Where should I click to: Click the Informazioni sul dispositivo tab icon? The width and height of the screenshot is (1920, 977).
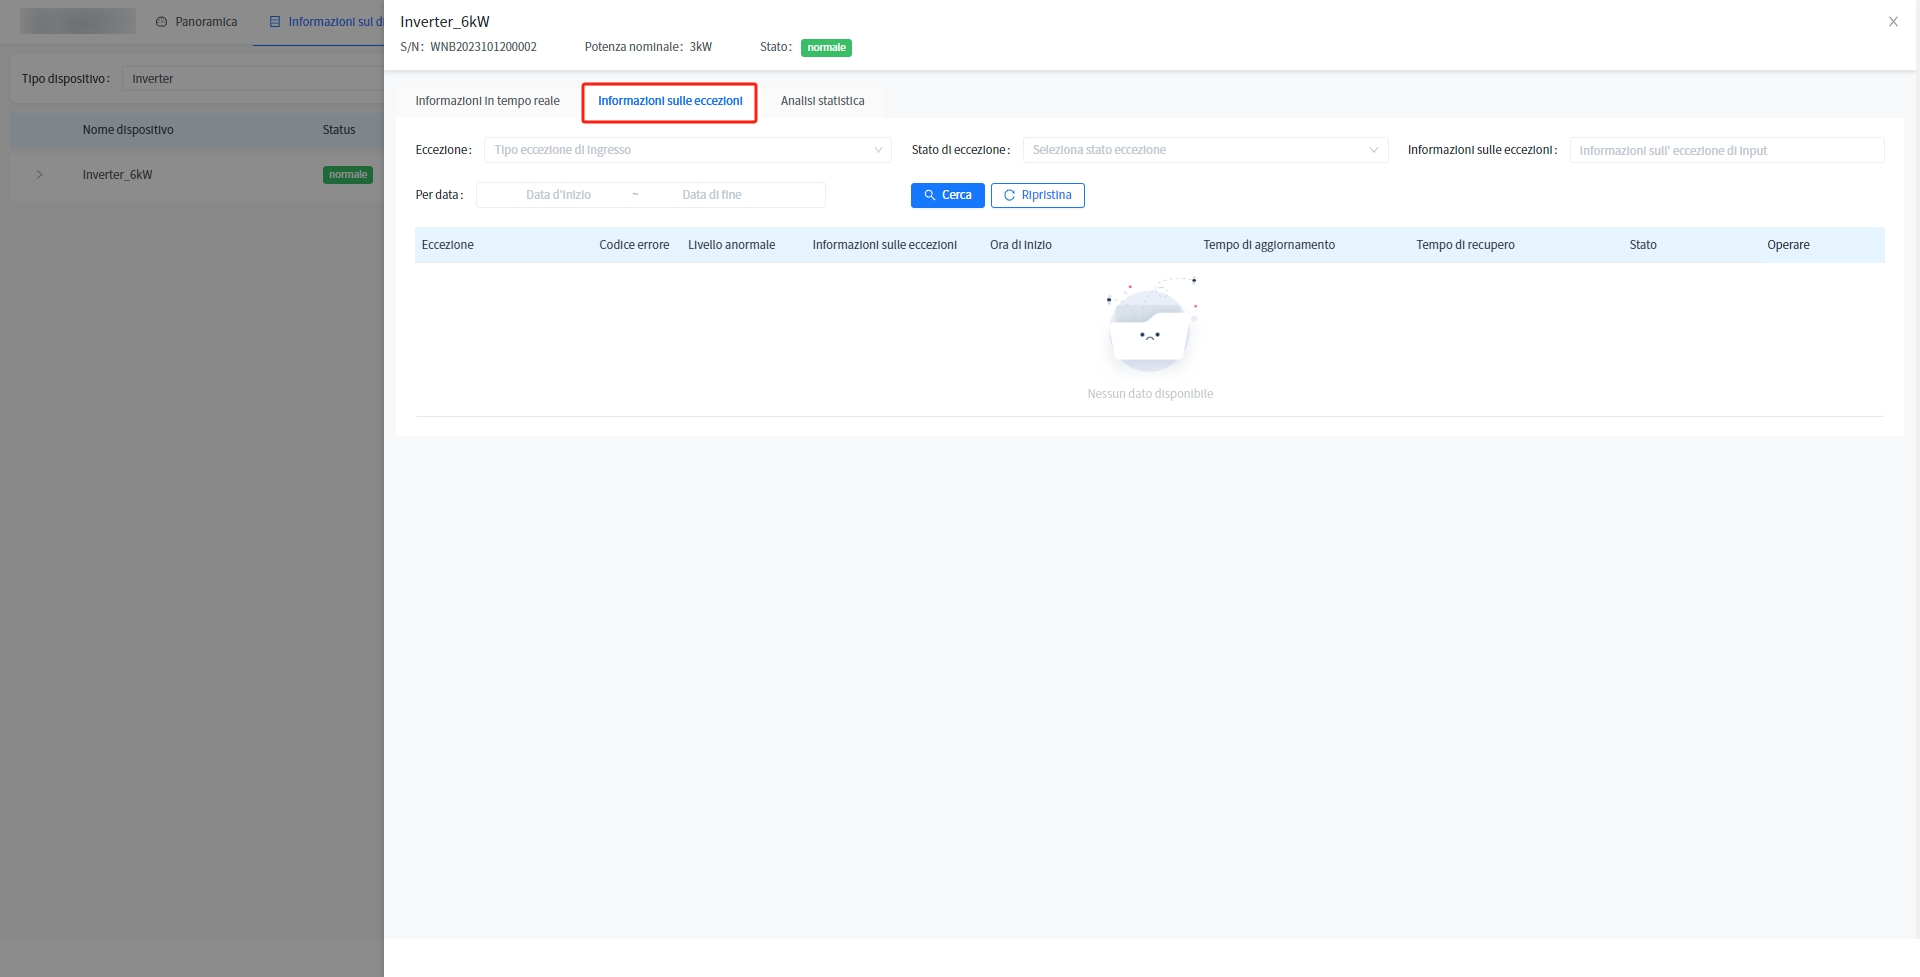coord(275,22)
